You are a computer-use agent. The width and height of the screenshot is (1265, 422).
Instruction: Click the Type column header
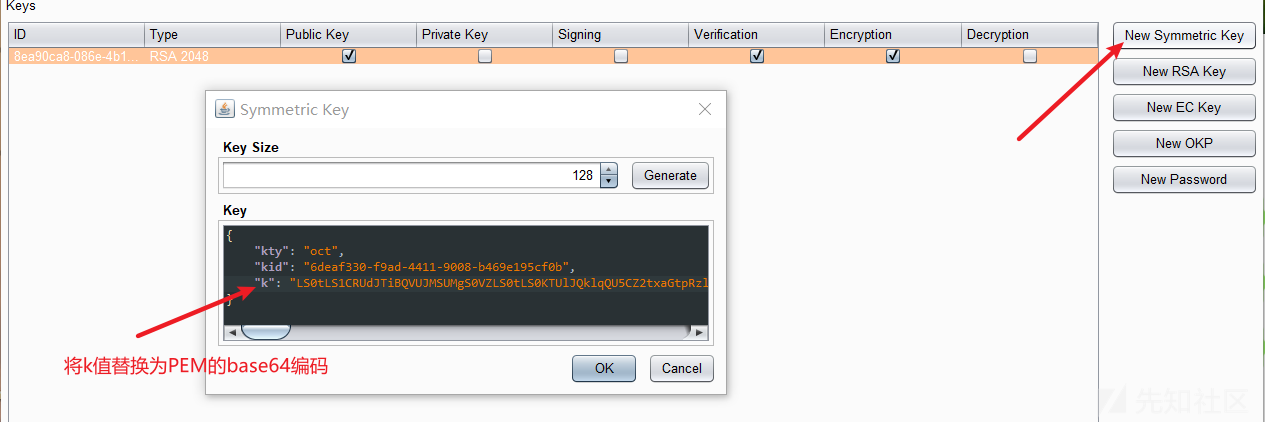coord(212,34)
